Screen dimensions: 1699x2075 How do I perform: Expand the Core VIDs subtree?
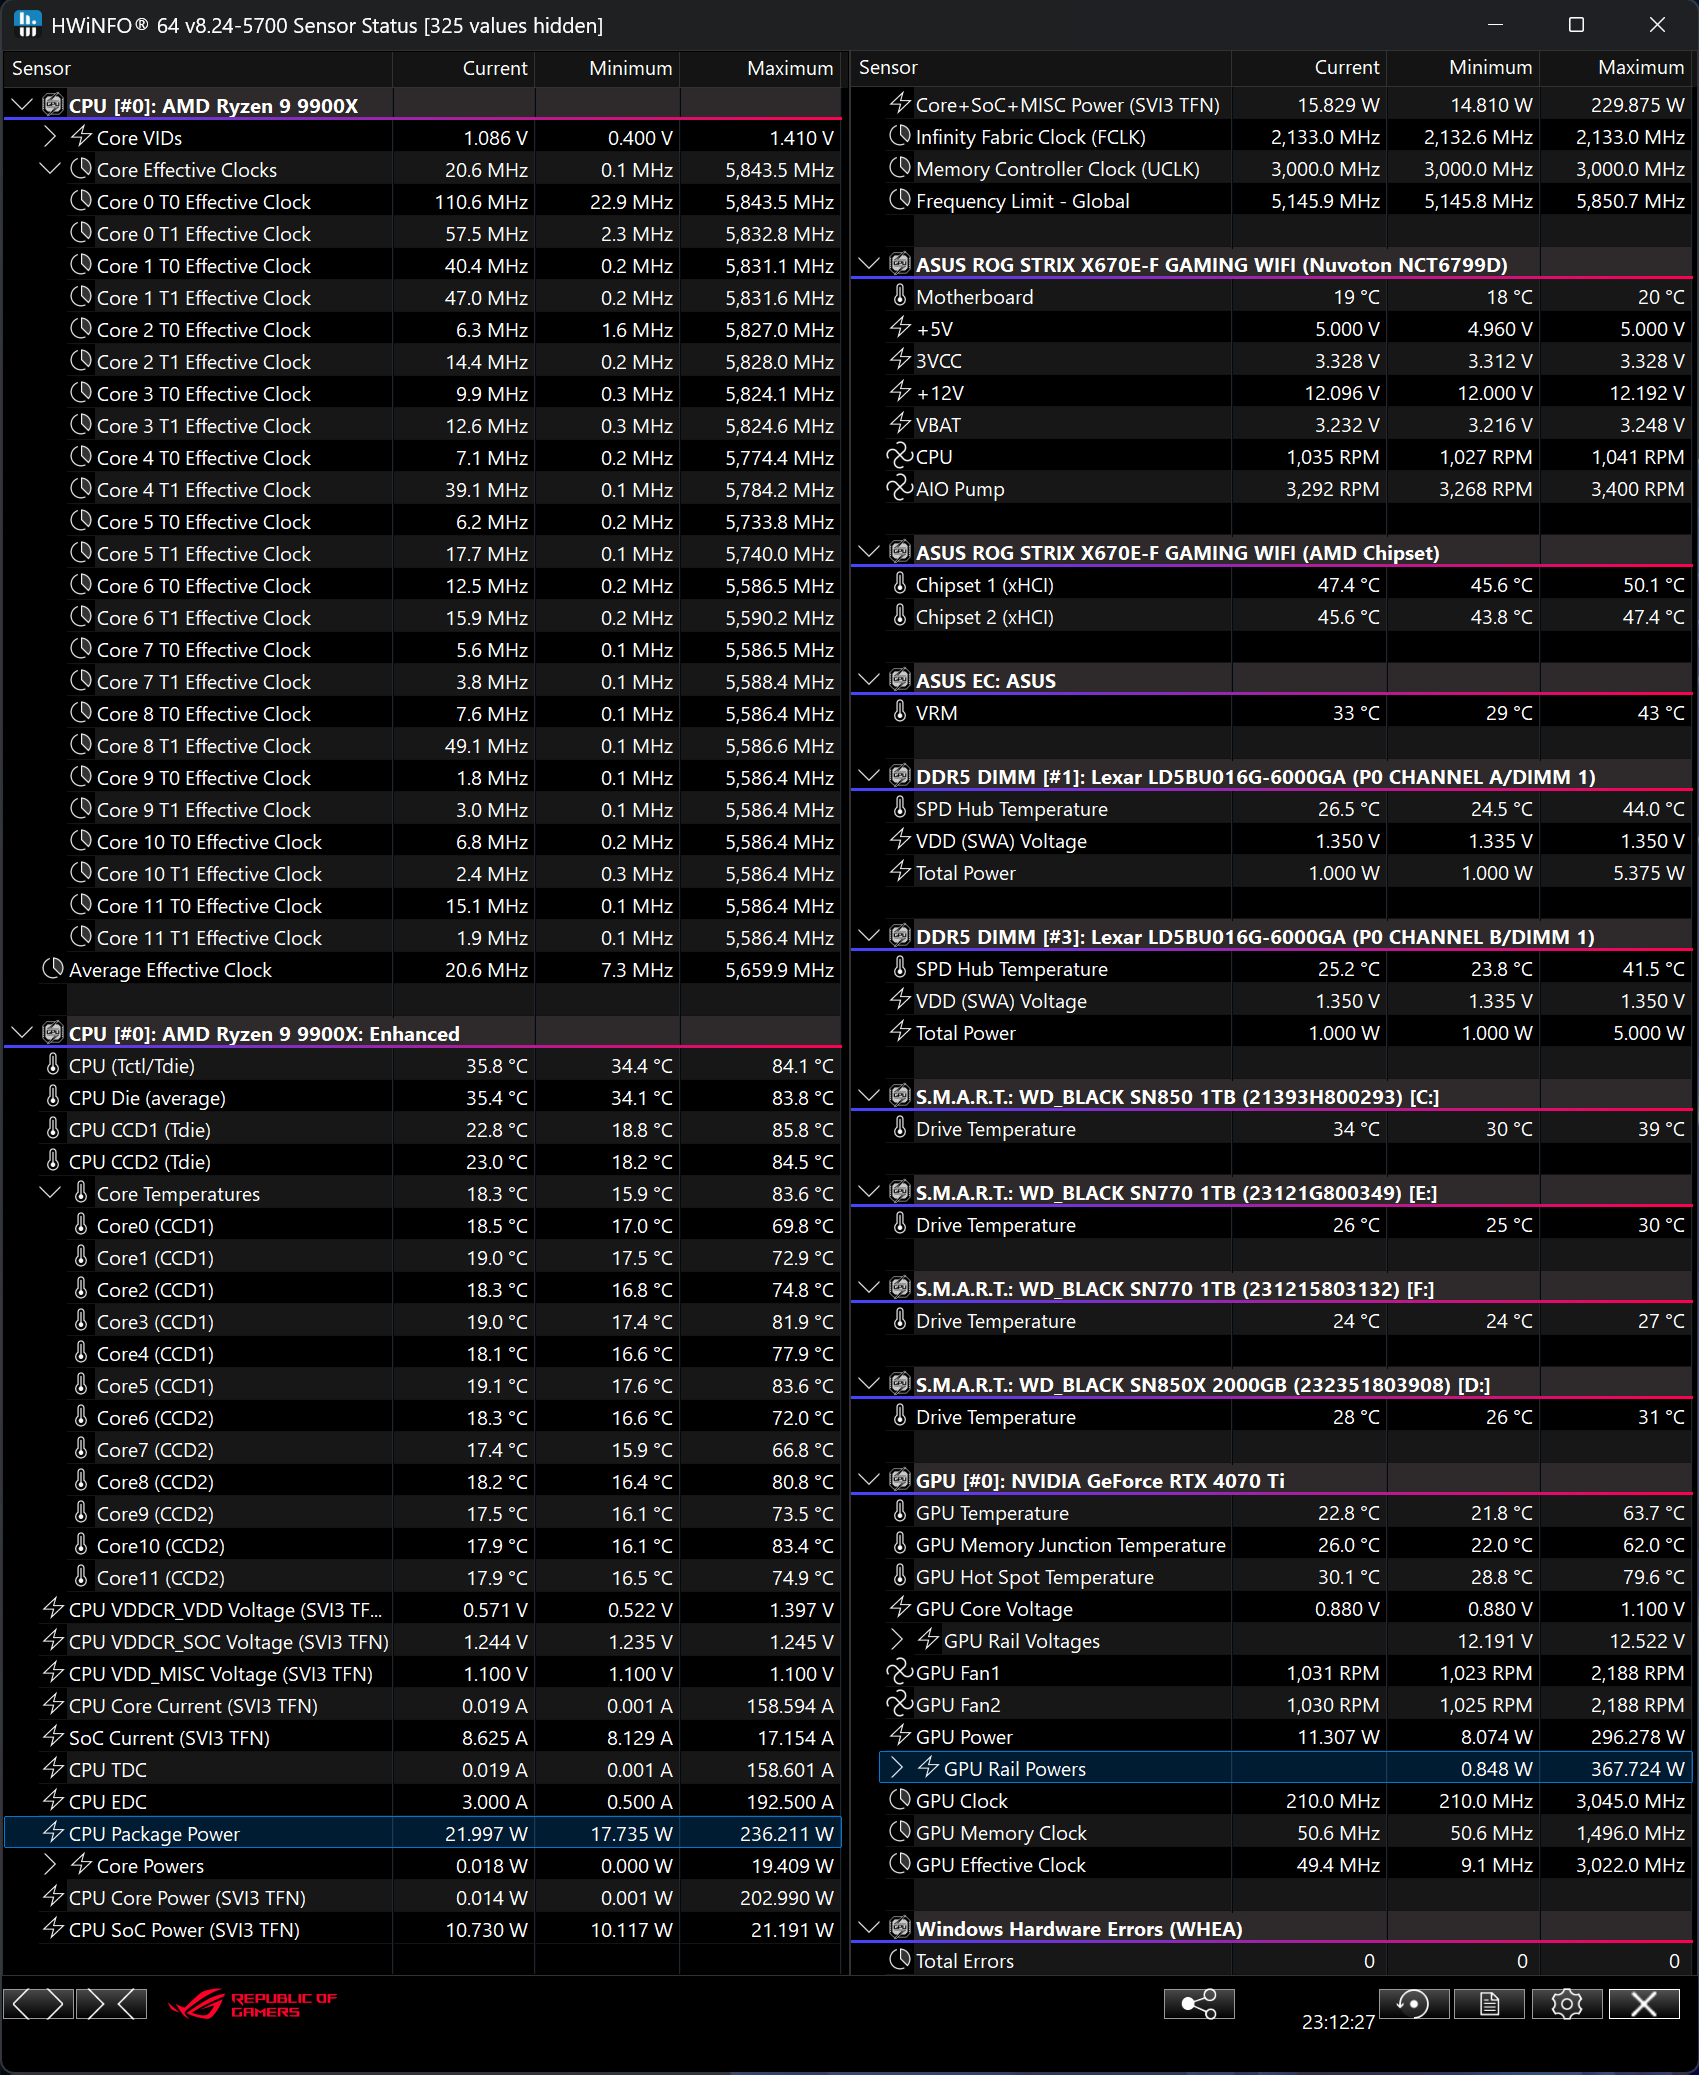click(50, 136)
